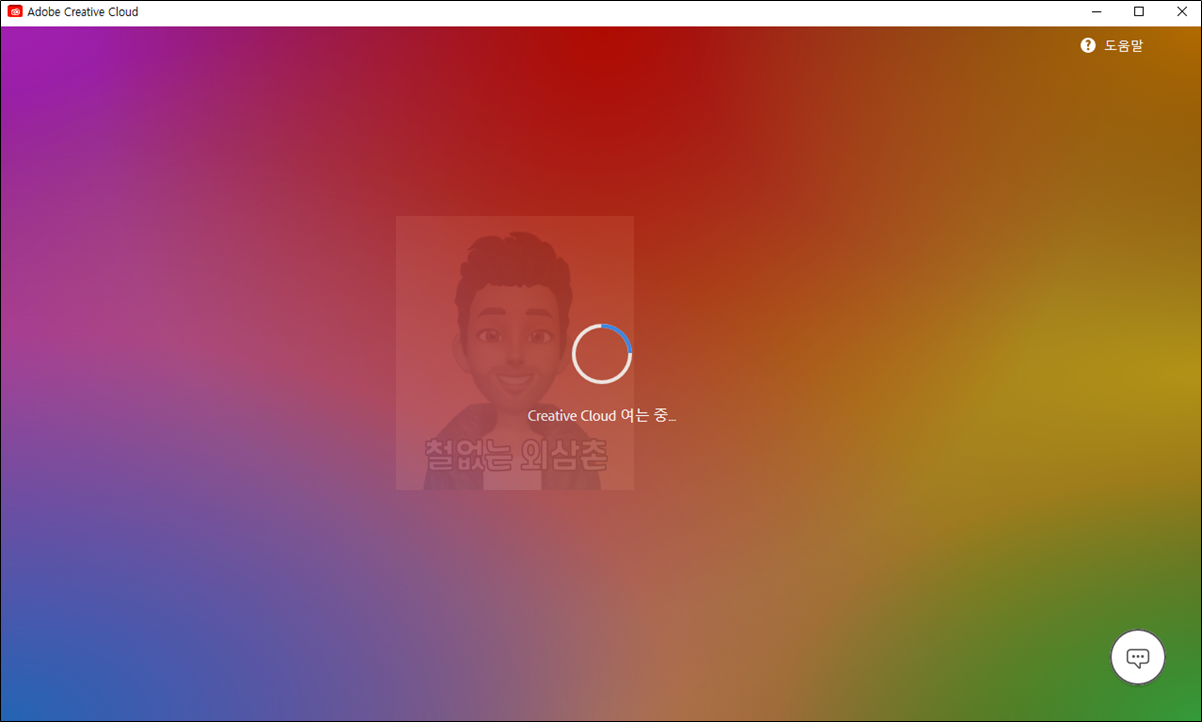Close the Adobe Creative Cloud window
The image size is (1202, 722).
coord(1181,12)
